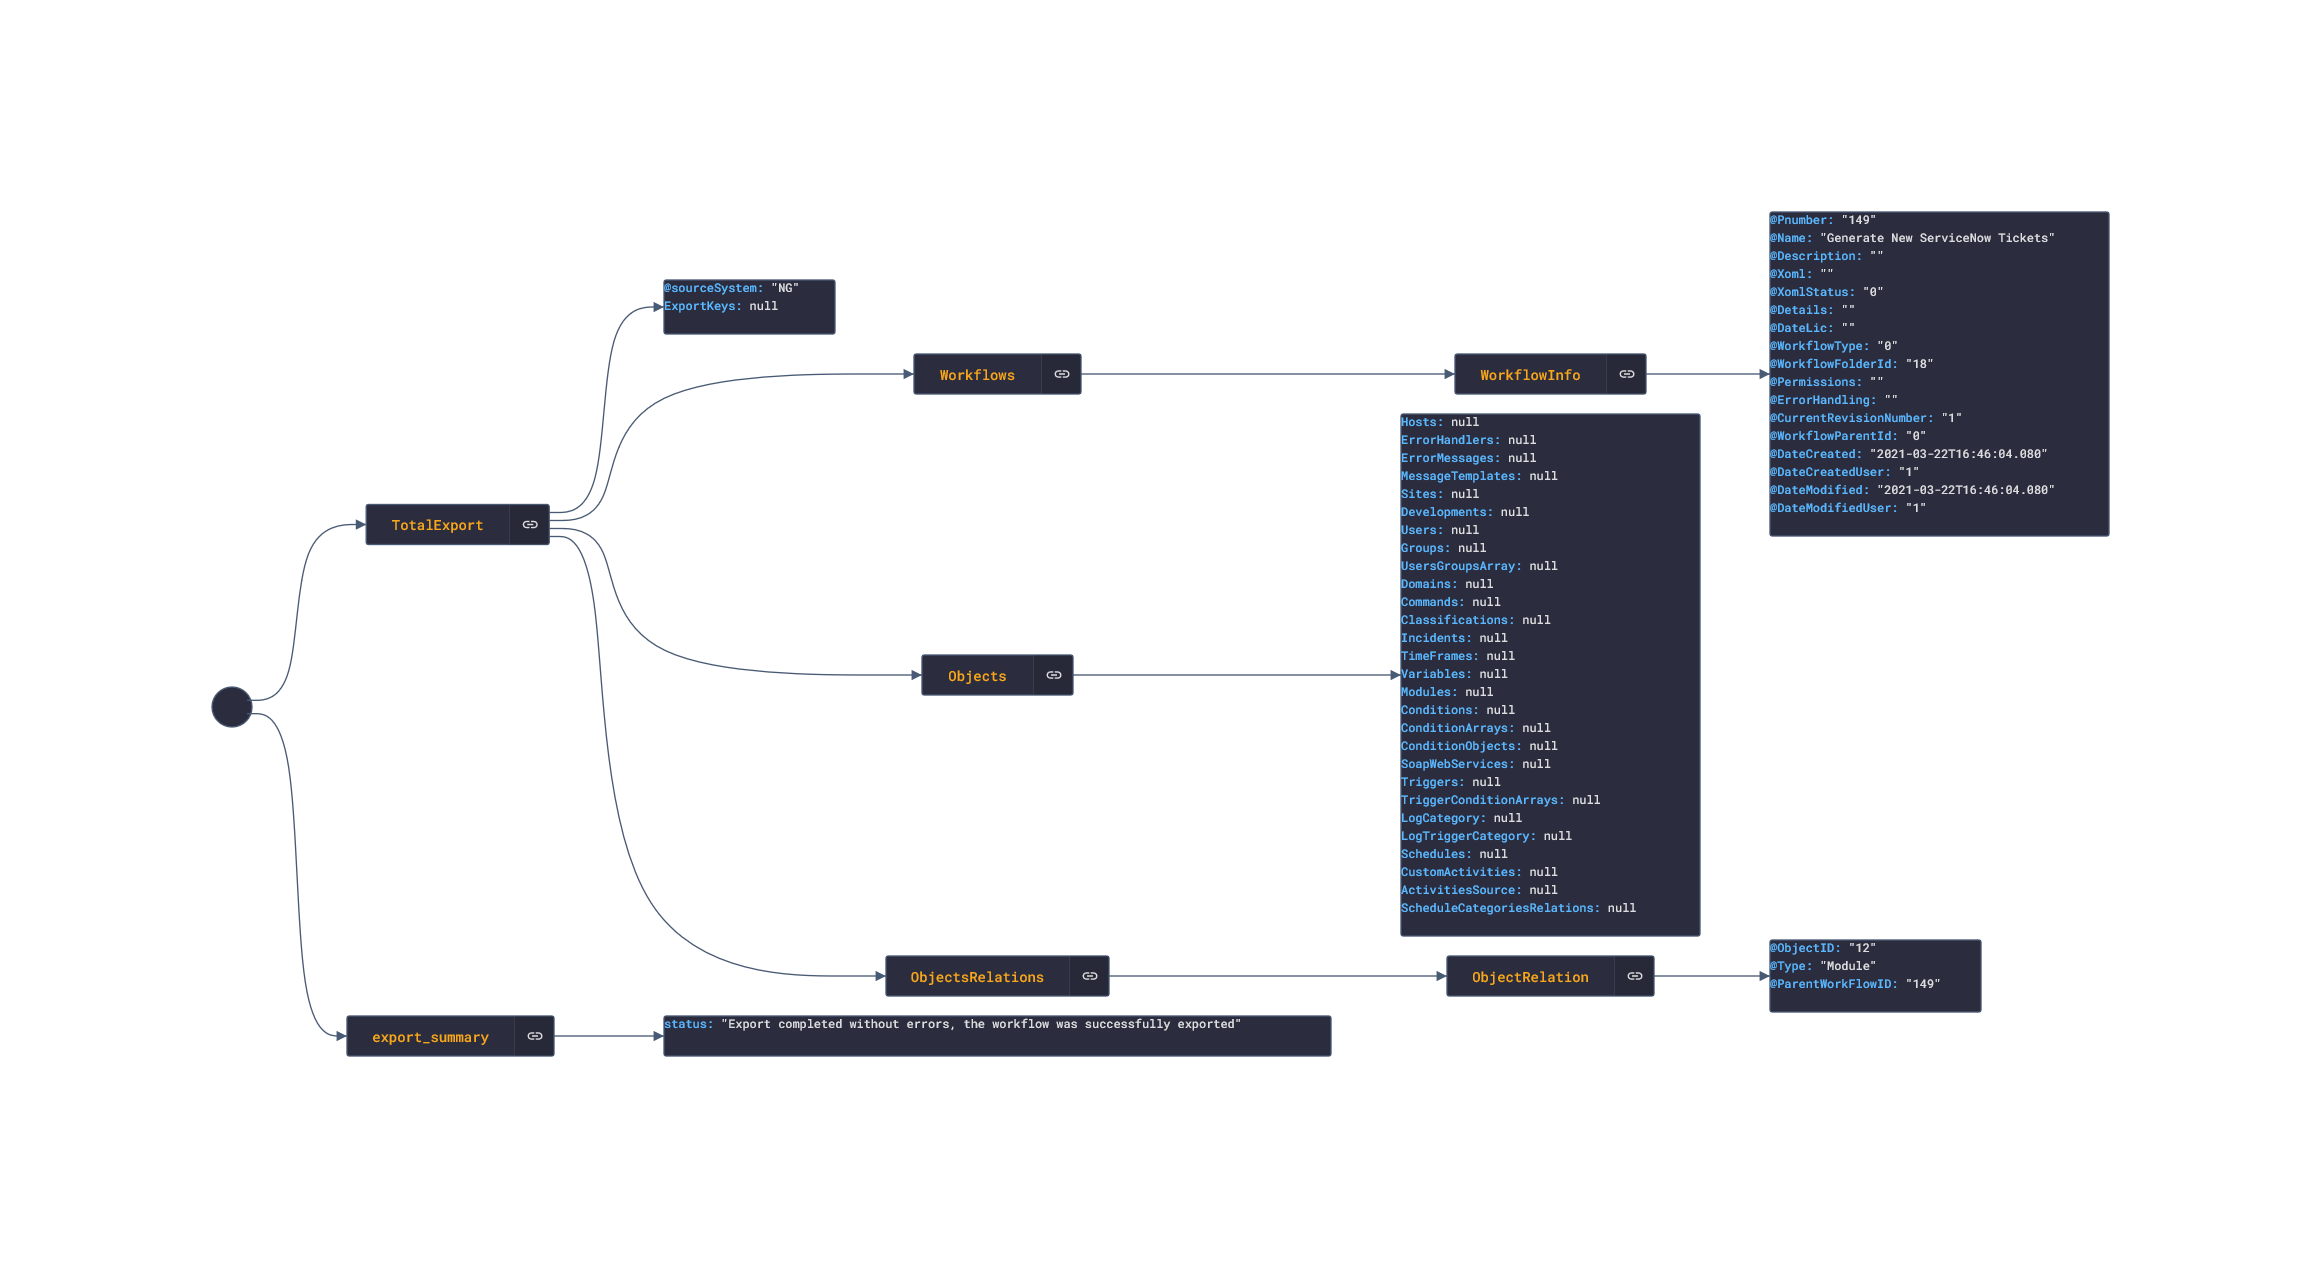Click the link icon on Workflows node
This screenshot has height=1268, width=2321.
[1062, 375]
